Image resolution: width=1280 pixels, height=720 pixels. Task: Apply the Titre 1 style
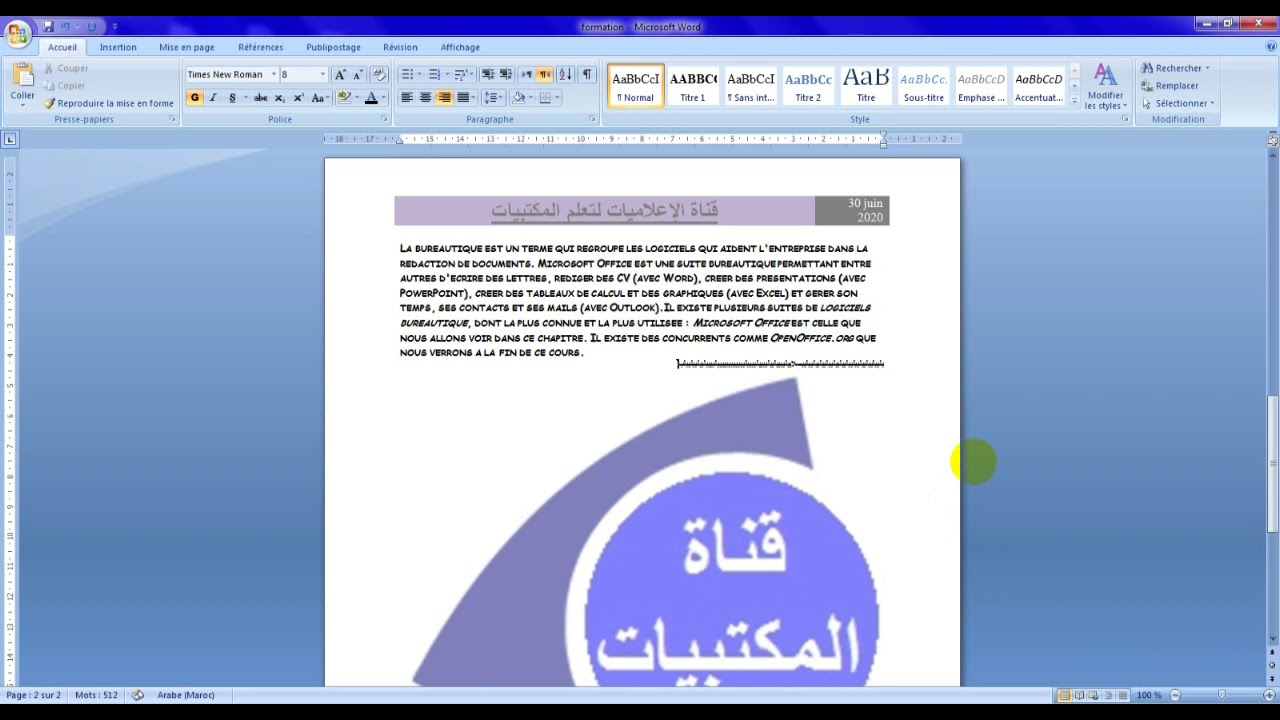[693, 86]
